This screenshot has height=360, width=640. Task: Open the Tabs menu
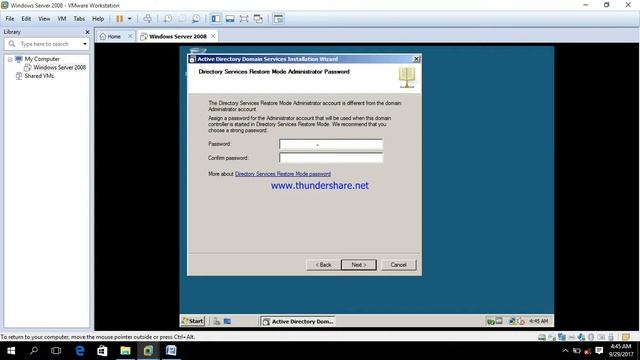pos(79,19)
